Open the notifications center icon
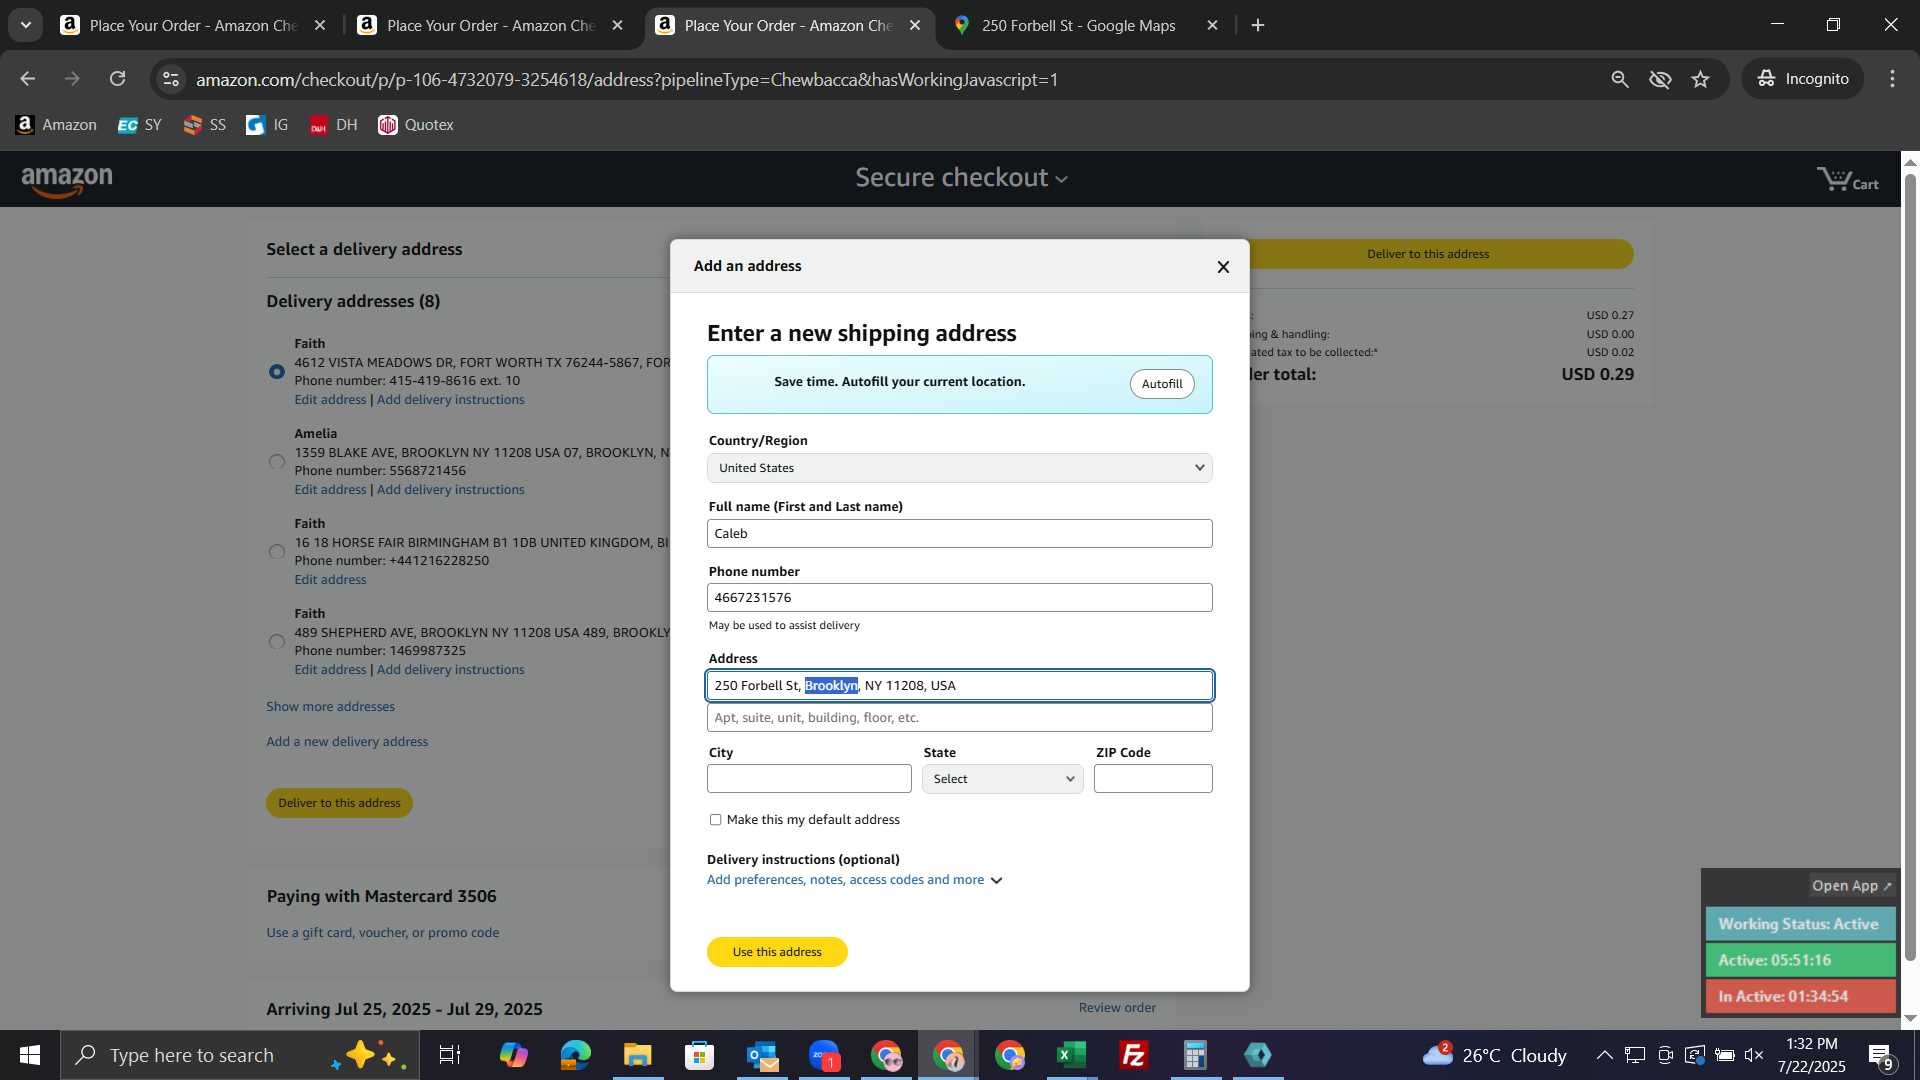 click(1880, 1055)
